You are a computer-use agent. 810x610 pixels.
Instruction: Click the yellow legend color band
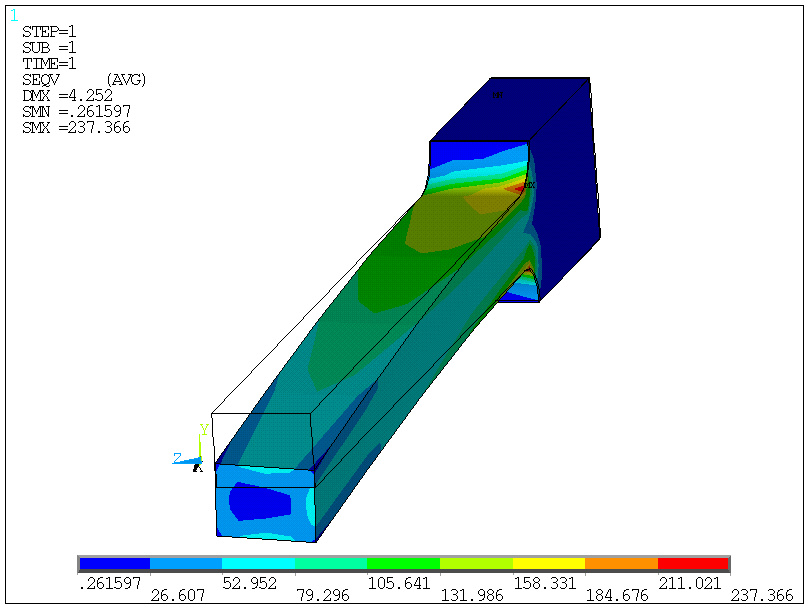tap(549, 564)
